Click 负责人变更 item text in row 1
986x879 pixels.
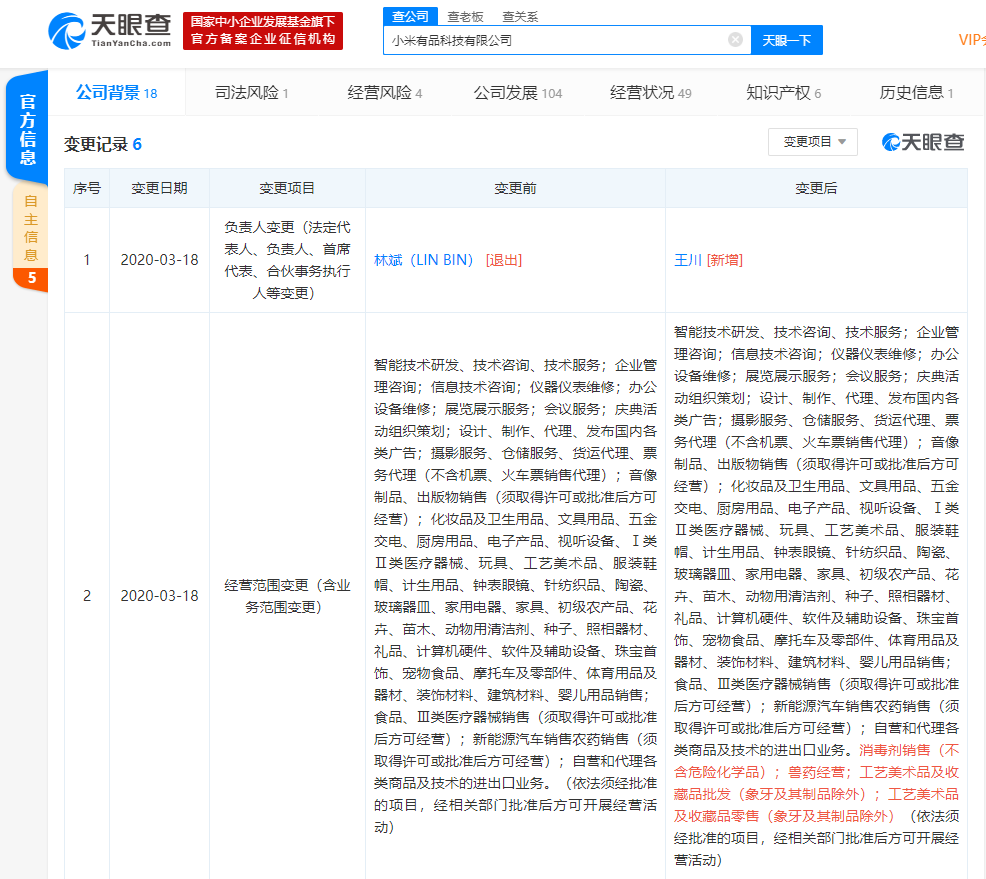287,260
